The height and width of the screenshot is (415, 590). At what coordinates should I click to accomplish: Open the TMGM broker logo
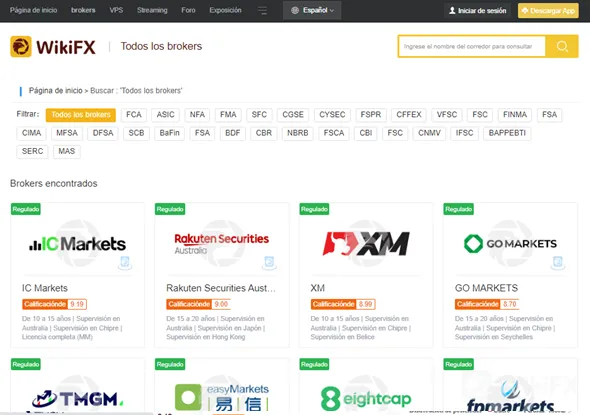(78, 399)
